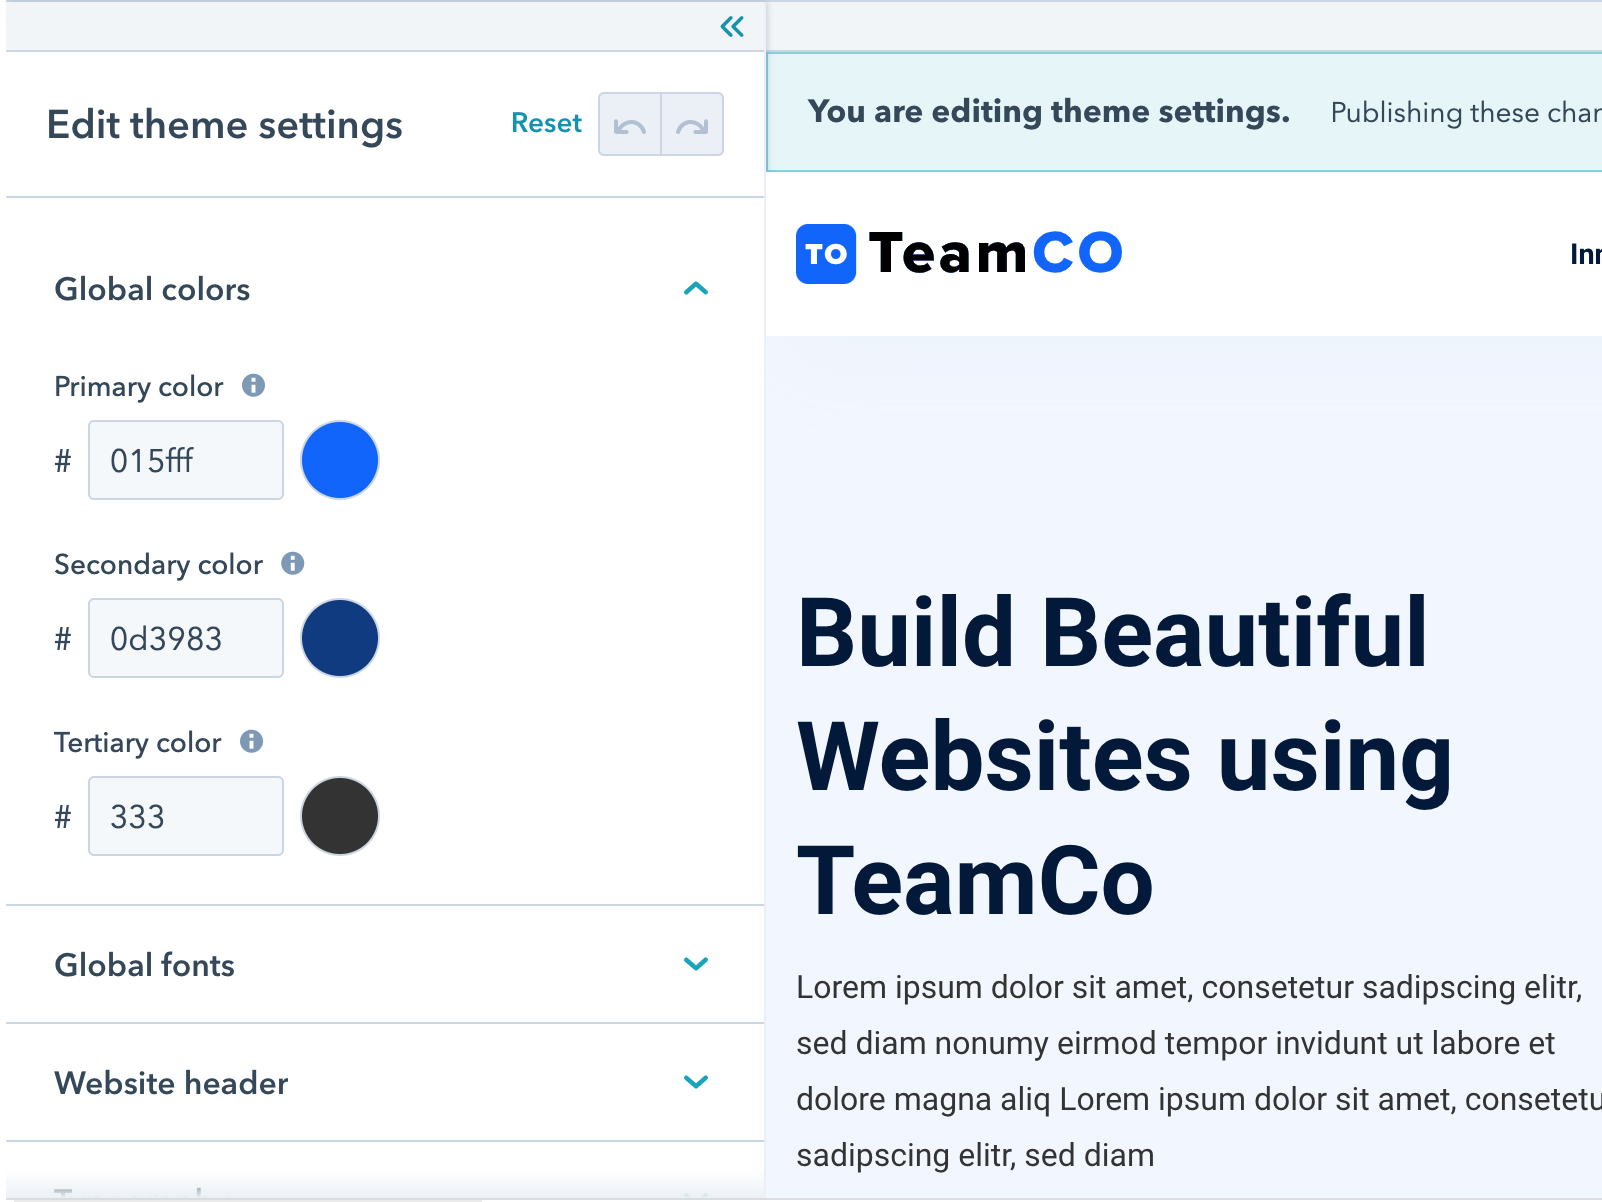Image resolution: width=1602 pixels, height=1202 pixels.
Task: Open the Secondary color swatch picker
Action: click(340, 637)
